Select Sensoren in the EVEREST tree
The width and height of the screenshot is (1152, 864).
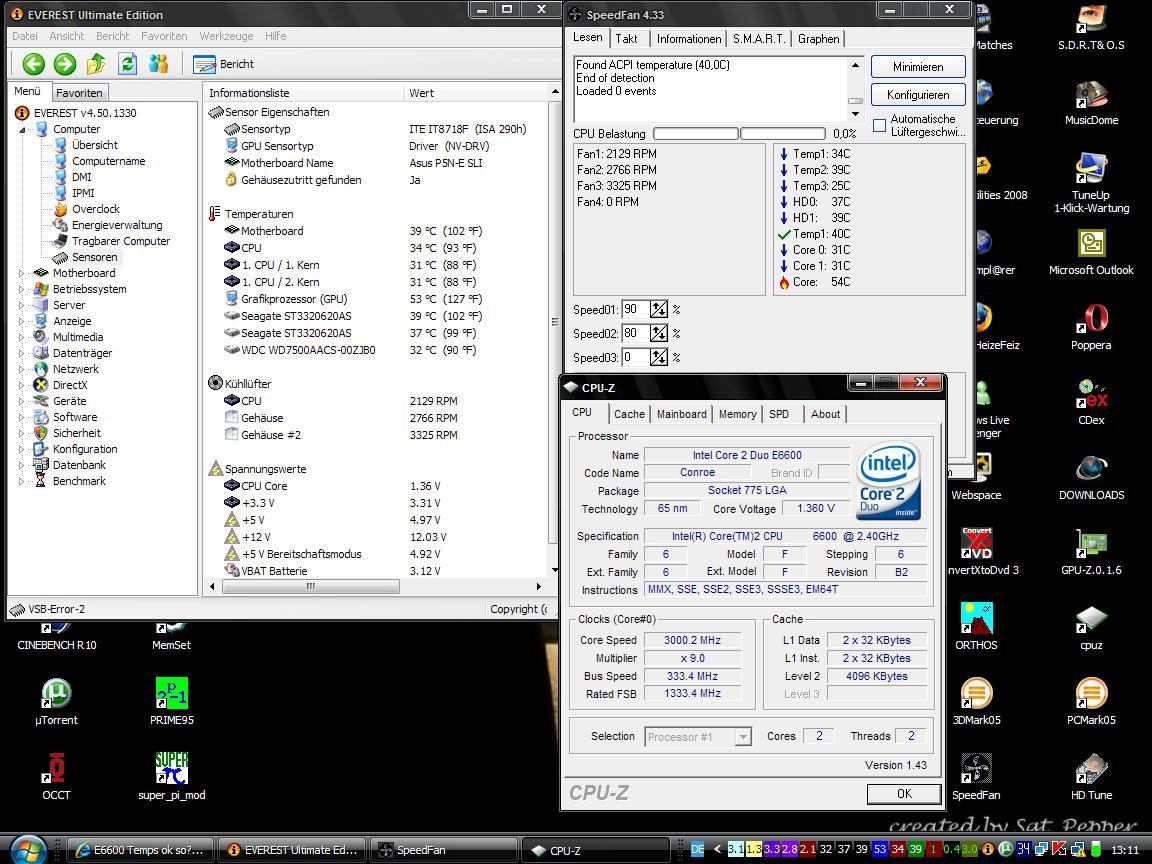pyautogui.click(x=94, y=257)
